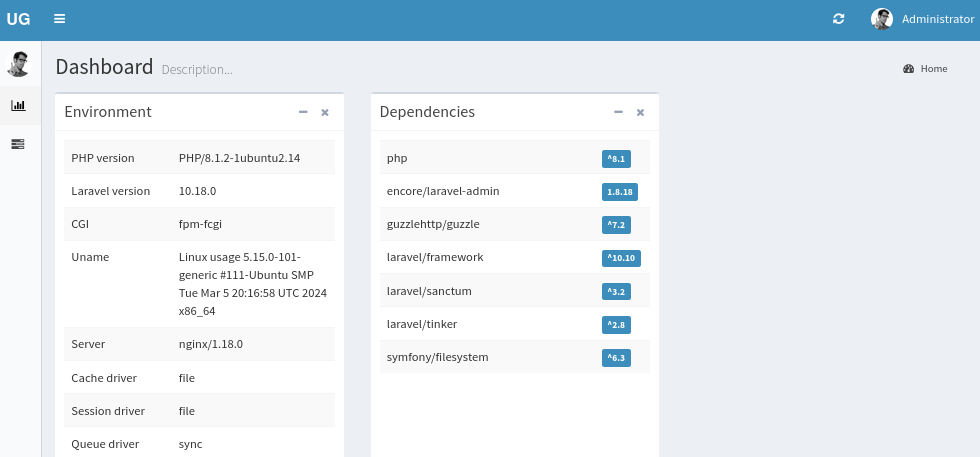Select the 'PHP version' label

pos(102,158)
